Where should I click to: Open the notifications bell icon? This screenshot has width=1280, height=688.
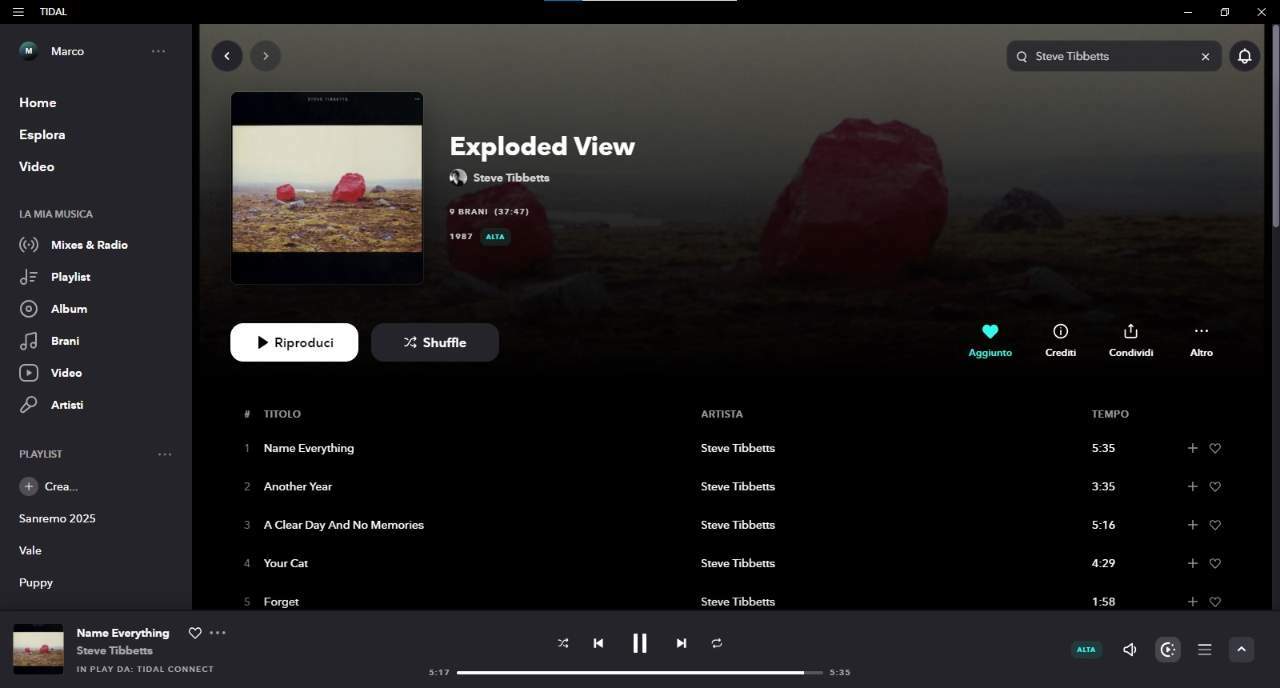1244,56
